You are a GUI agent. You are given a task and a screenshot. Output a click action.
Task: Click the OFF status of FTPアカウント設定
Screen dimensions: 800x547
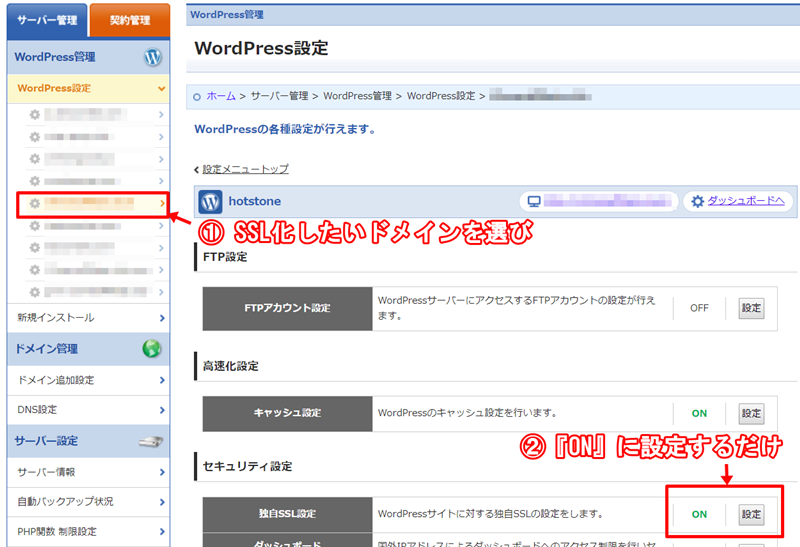click(x=699, y=308)
